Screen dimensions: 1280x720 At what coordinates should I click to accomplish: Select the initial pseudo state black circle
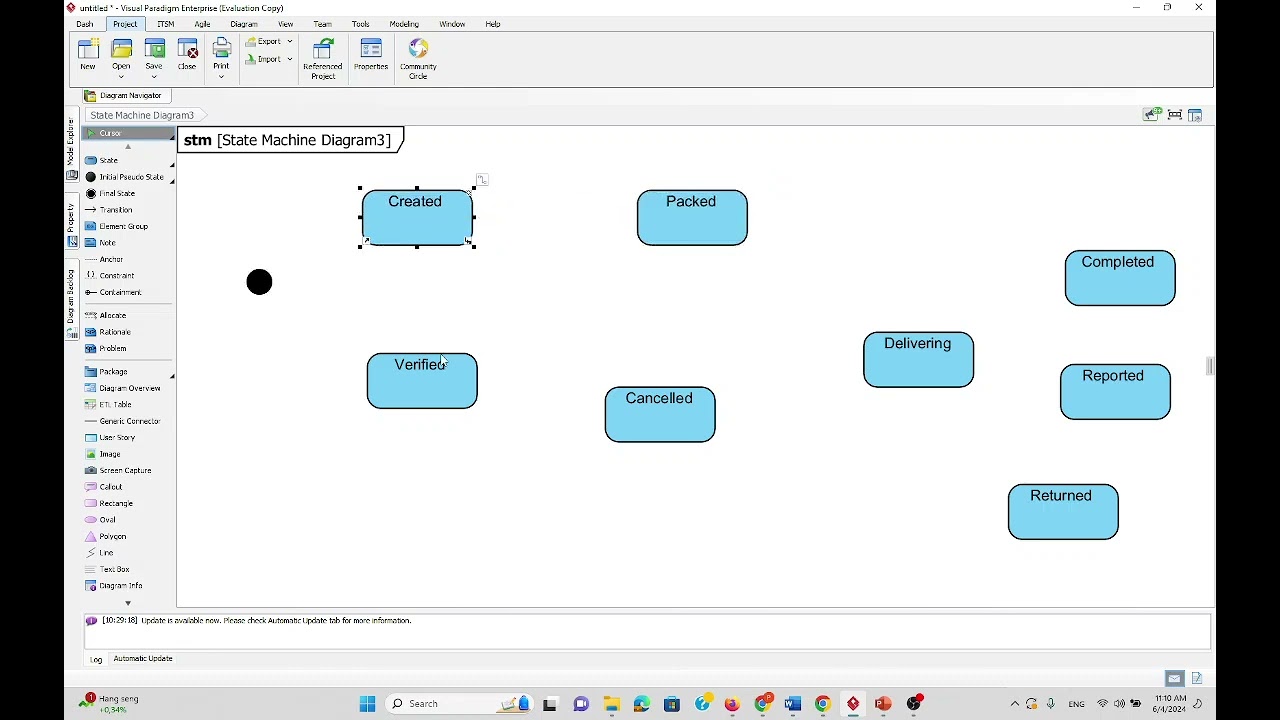[259, 282]
